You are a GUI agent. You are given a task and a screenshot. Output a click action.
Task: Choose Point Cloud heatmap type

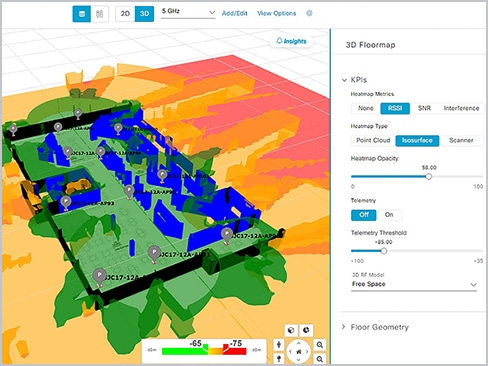(373, 140)
